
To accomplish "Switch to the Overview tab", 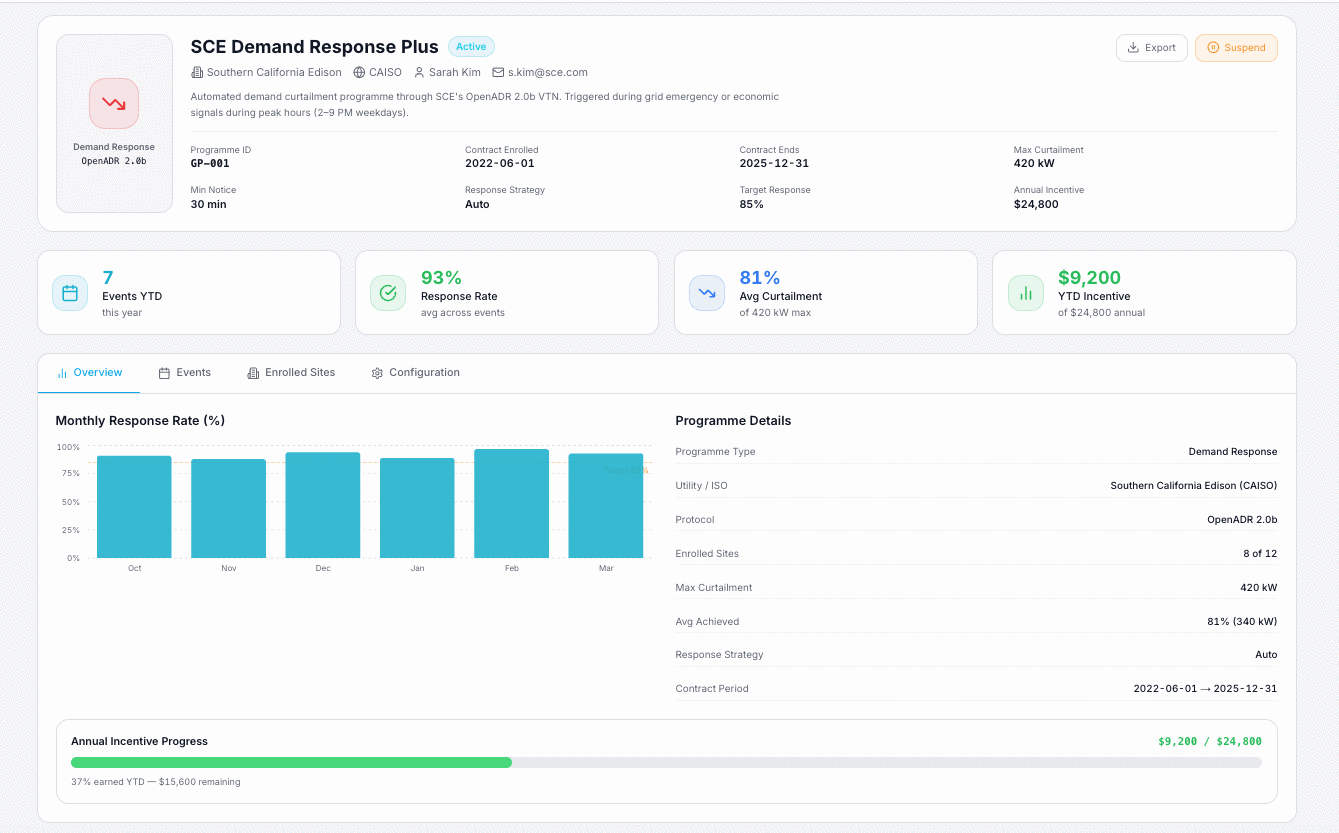I will point(89,373).
